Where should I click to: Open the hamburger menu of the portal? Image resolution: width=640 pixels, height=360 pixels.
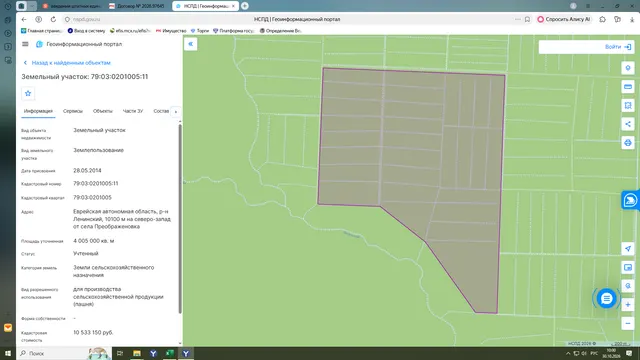click(25, 44)
